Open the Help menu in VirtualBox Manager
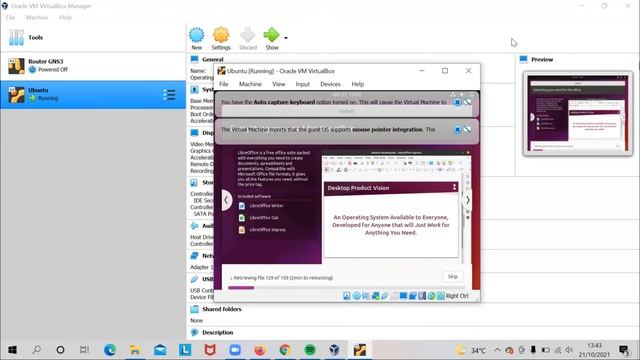 [x=65, y=18]
